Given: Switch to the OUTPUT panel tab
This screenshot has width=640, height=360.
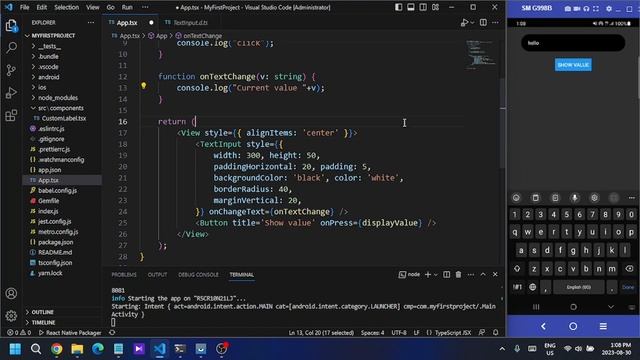Looking at the screenshot, I should coord(157,275).
